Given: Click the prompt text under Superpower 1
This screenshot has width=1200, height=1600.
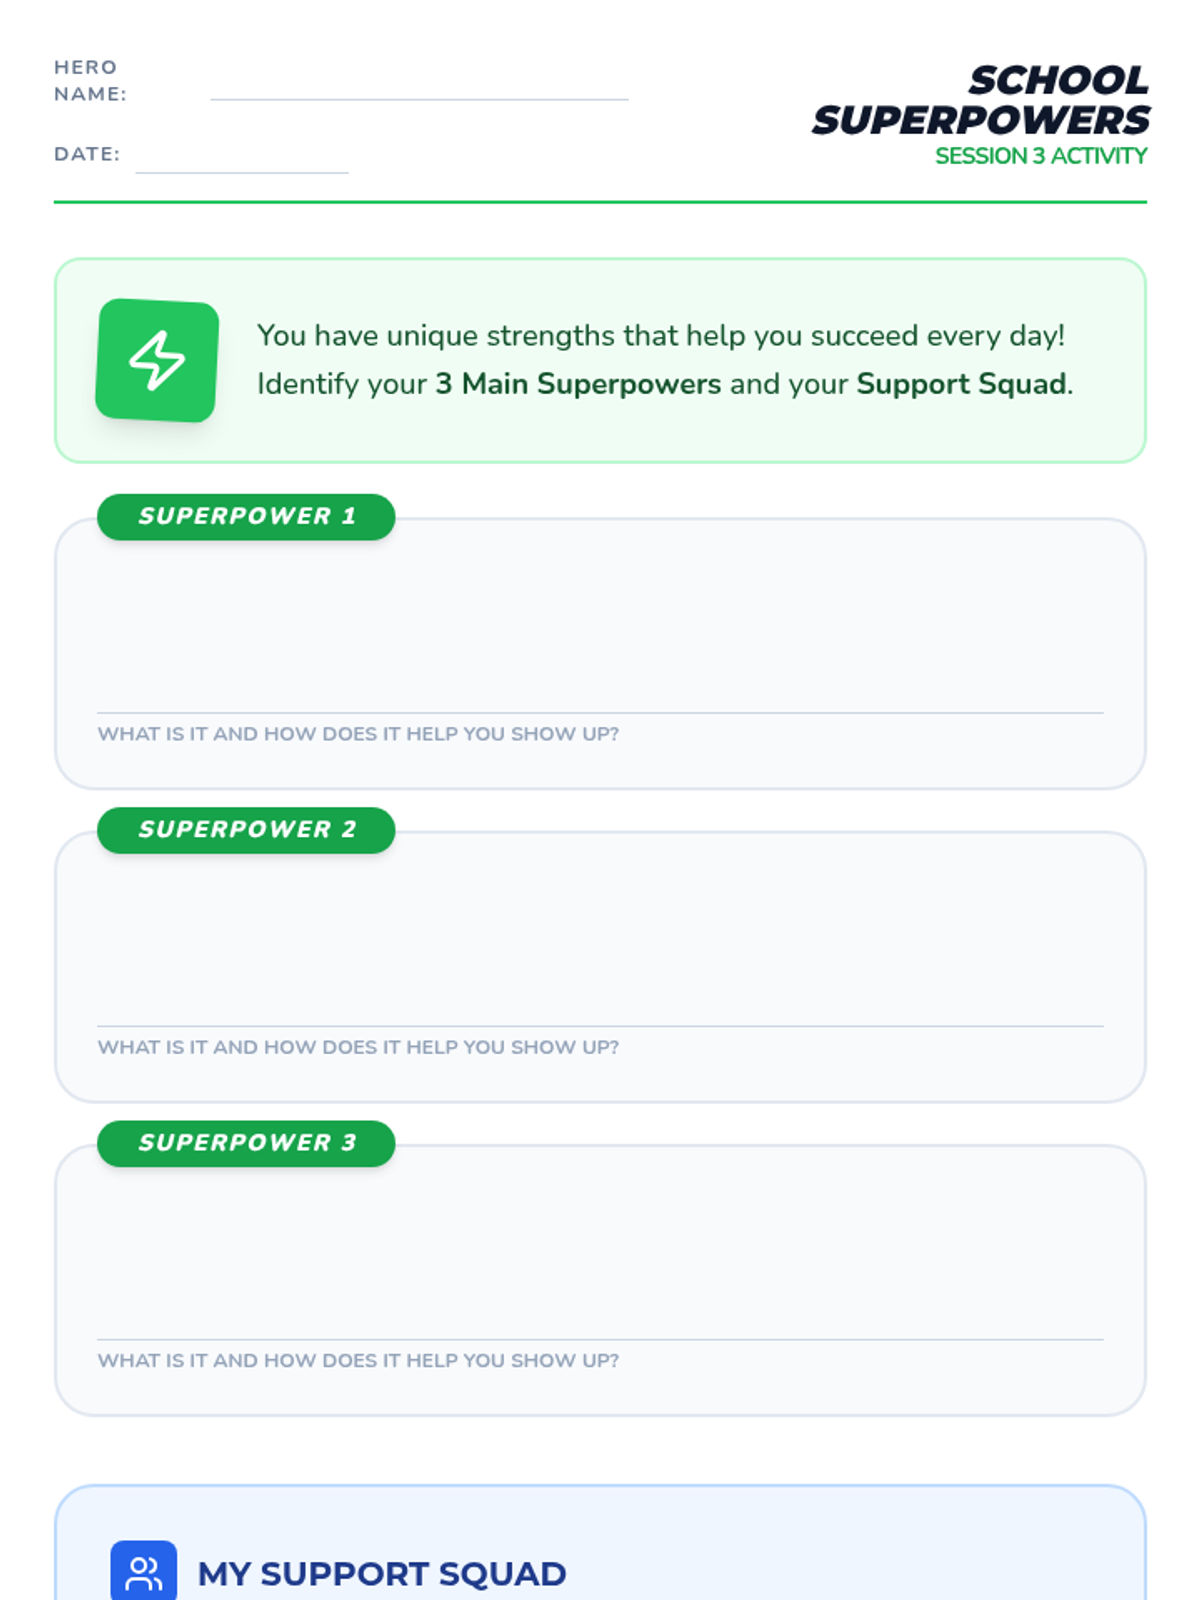Looking at the screenshot, I should pos(358,734).
